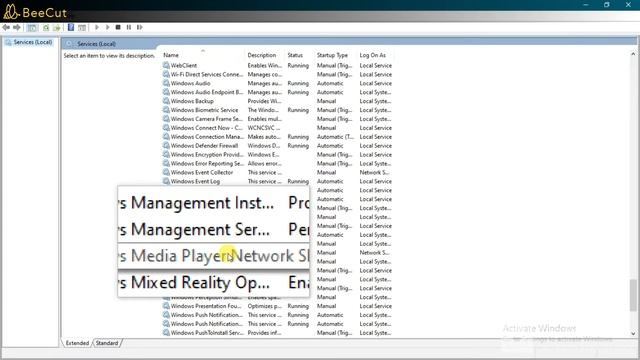Click the gear icon beside Windows PushToInstall Serv...
This screenshot has width=640, height=360.
tap(166, 333)
